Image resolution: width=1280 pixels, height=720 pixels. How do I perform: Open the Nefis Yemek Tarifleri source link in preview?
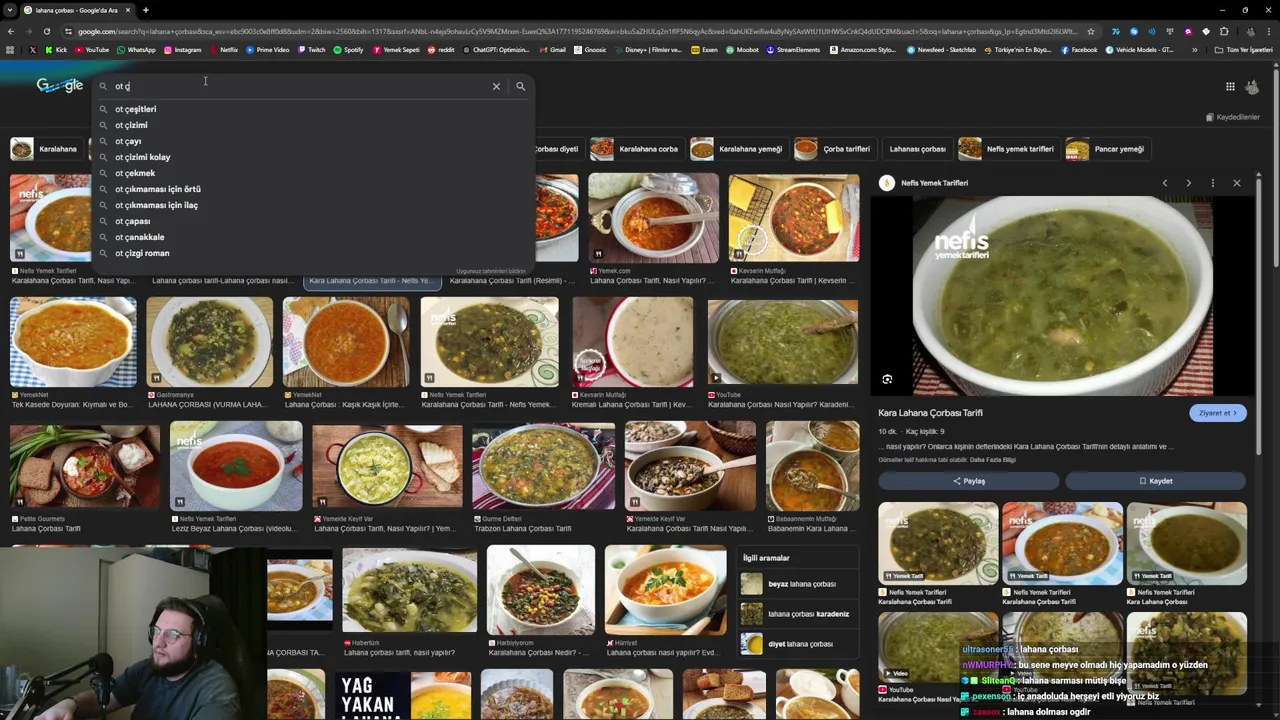click(x=925, y=183)
